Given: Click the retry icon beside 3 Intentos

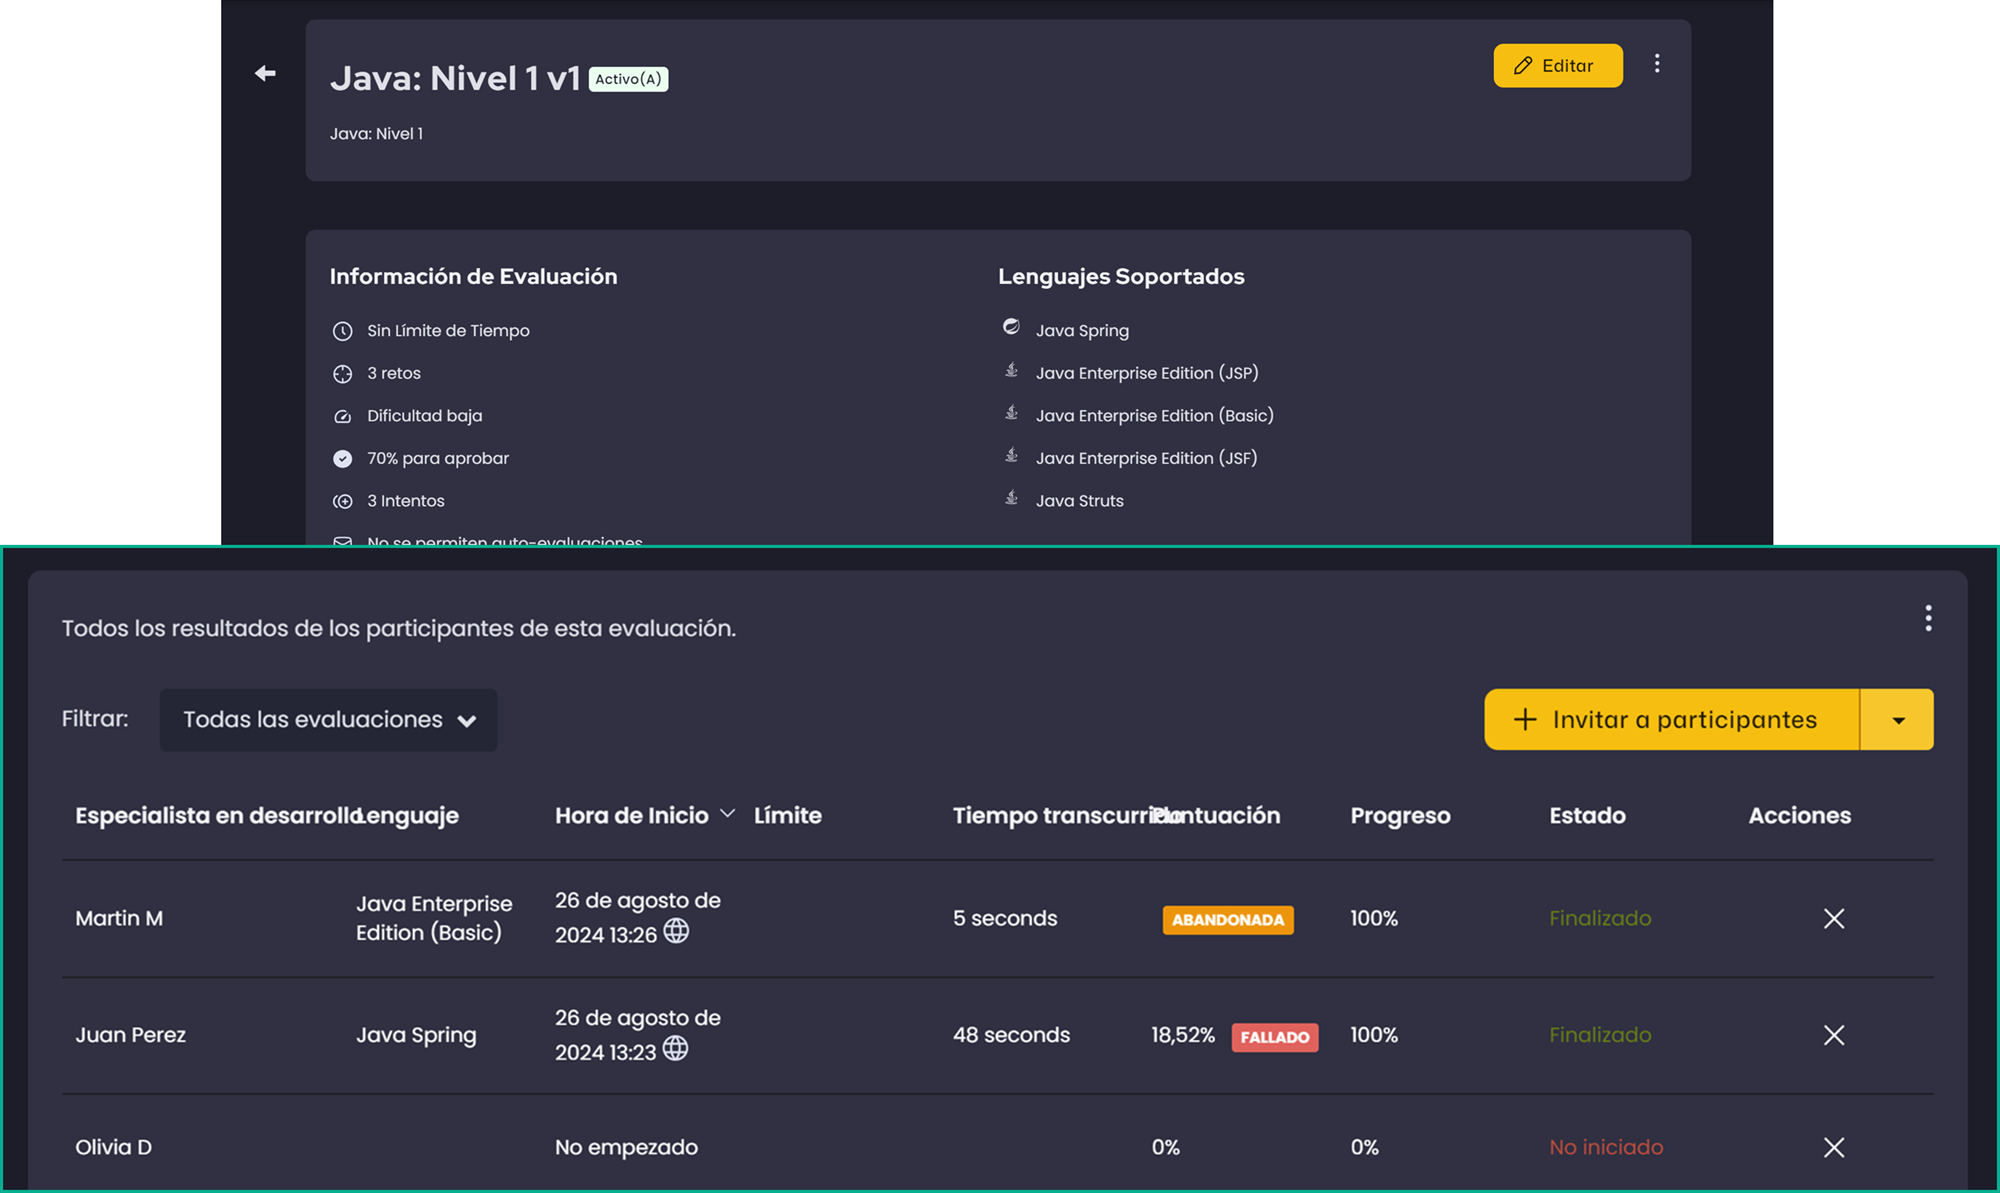Looking at the screenshot, I should 342,501.
